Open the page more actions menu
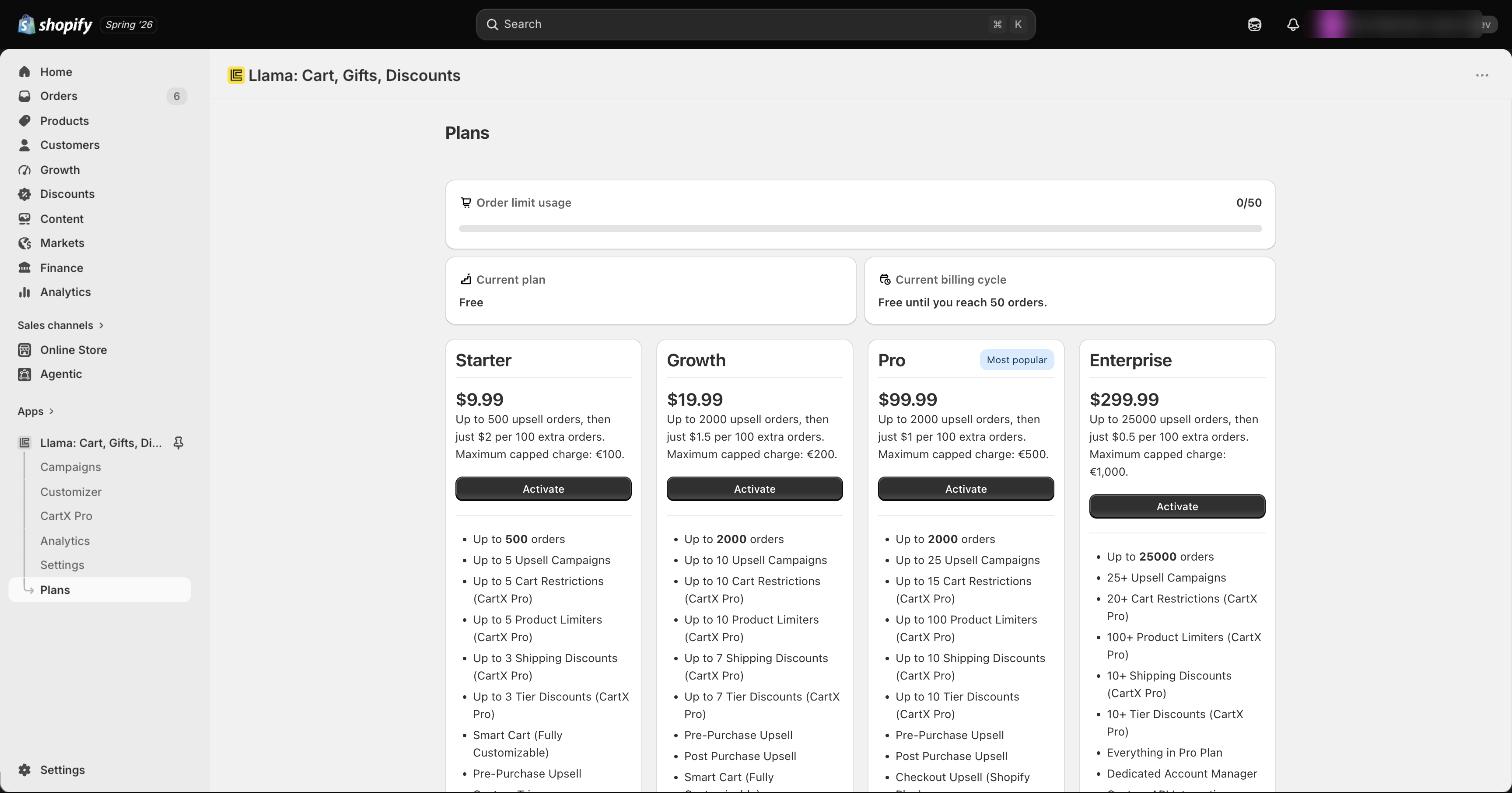 (1482, 75)
